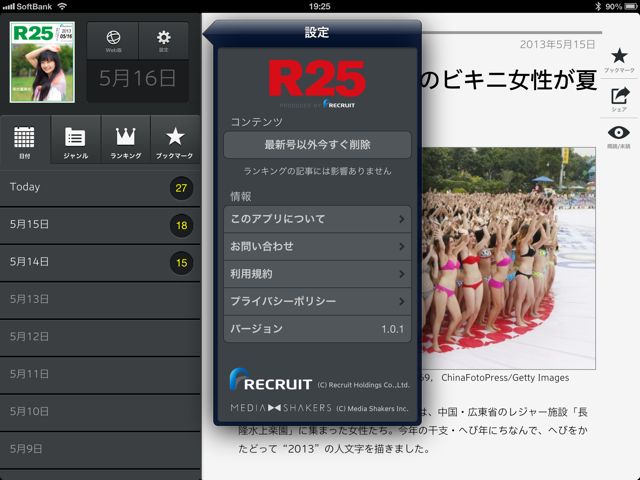Screen dimensions: 640x480
Task: Tap the 2013年5月15日 article date
Action: click(558, 44)
